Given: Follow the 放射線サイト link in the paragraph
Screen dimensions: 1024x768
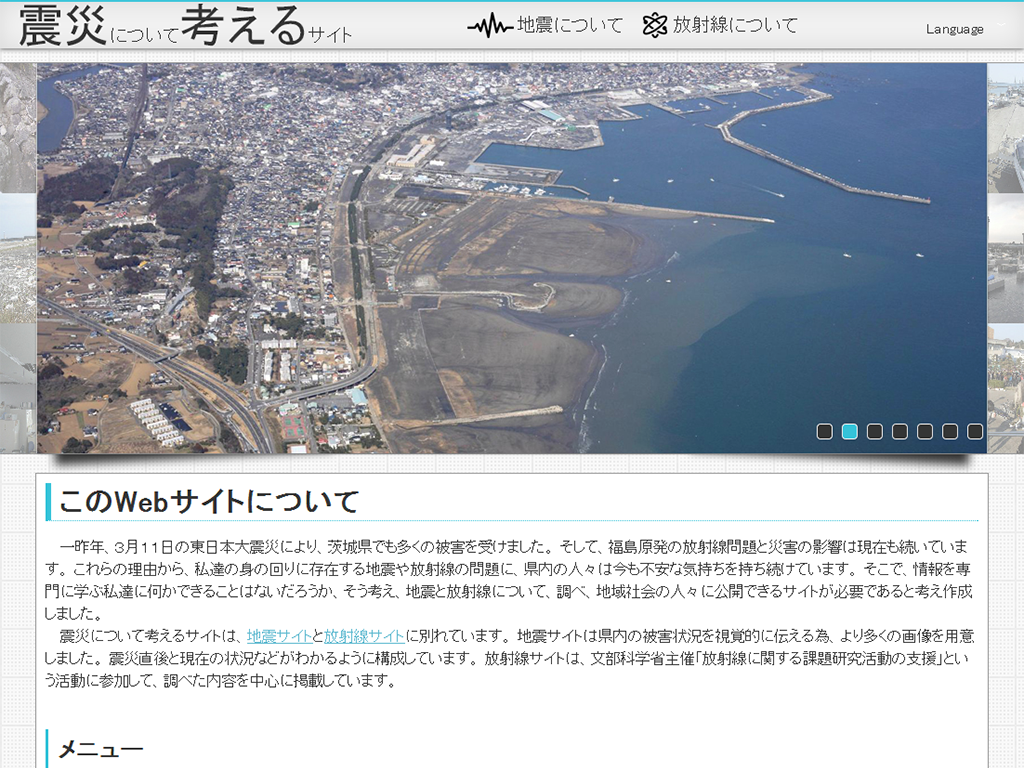Looking at the screenshot, I should pyautogui.click(x=364, y=636).
